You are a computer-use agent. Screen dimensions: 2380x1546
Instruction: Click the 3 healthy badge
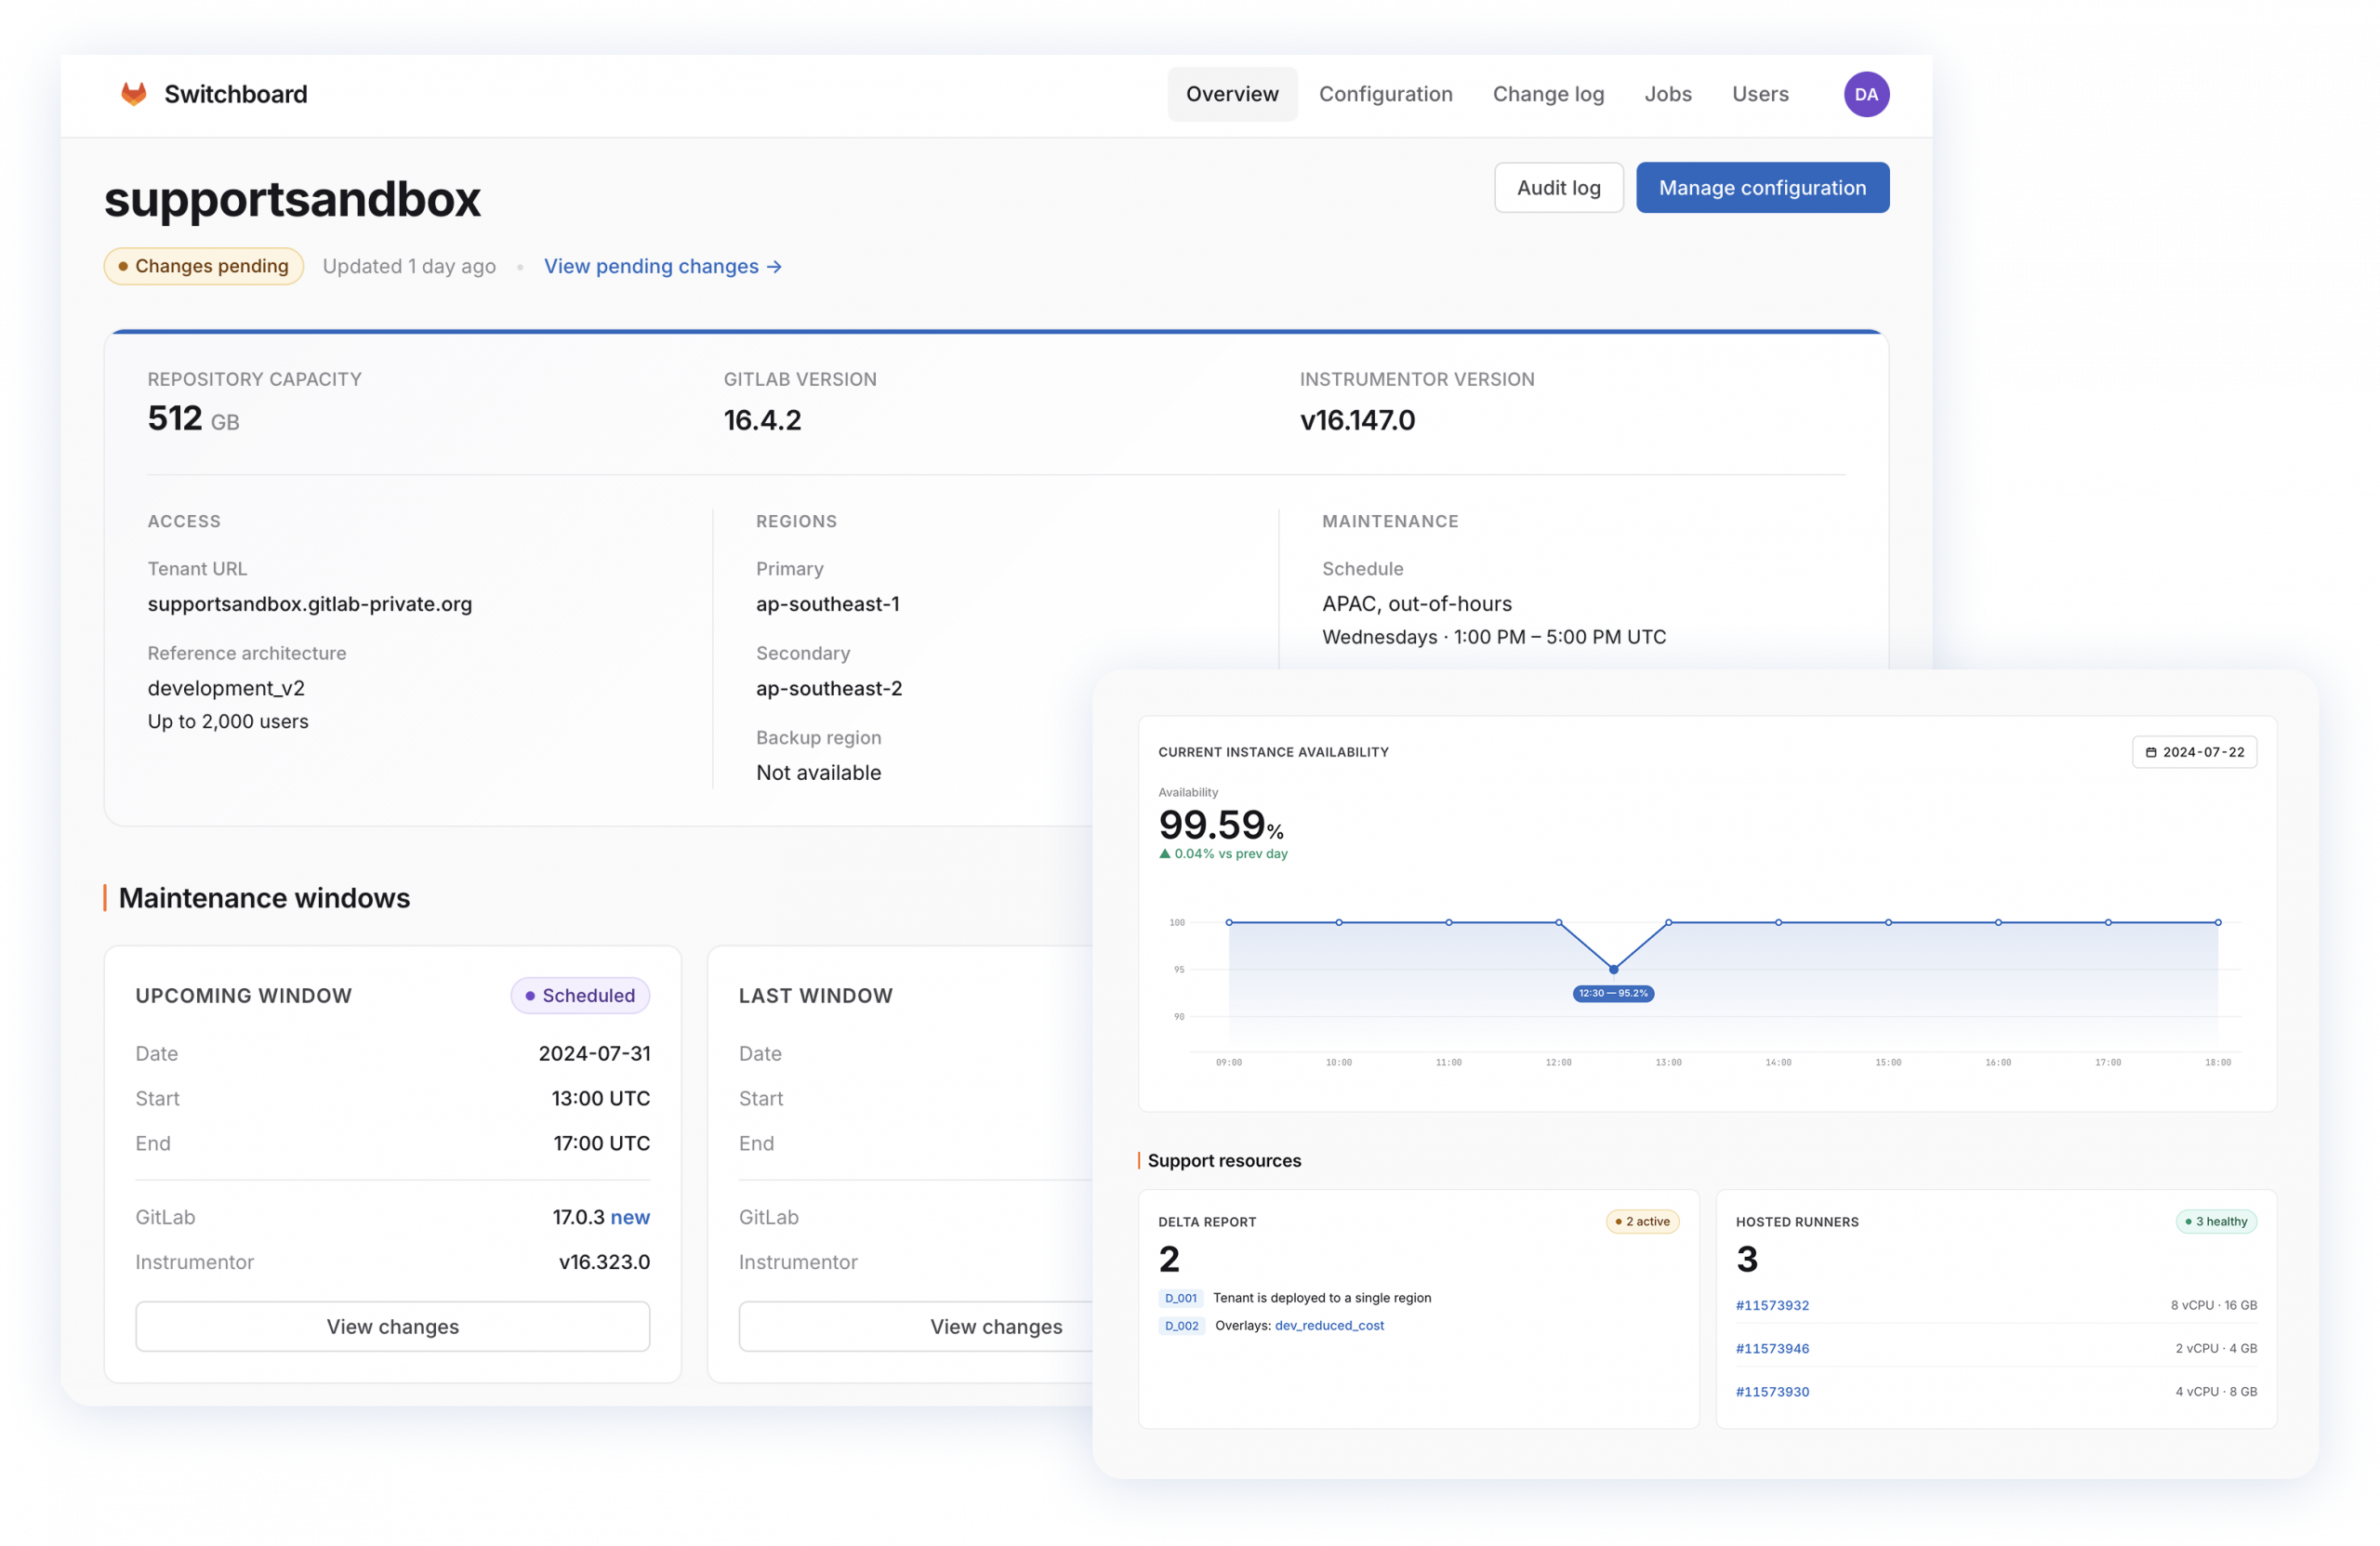2216,1221
